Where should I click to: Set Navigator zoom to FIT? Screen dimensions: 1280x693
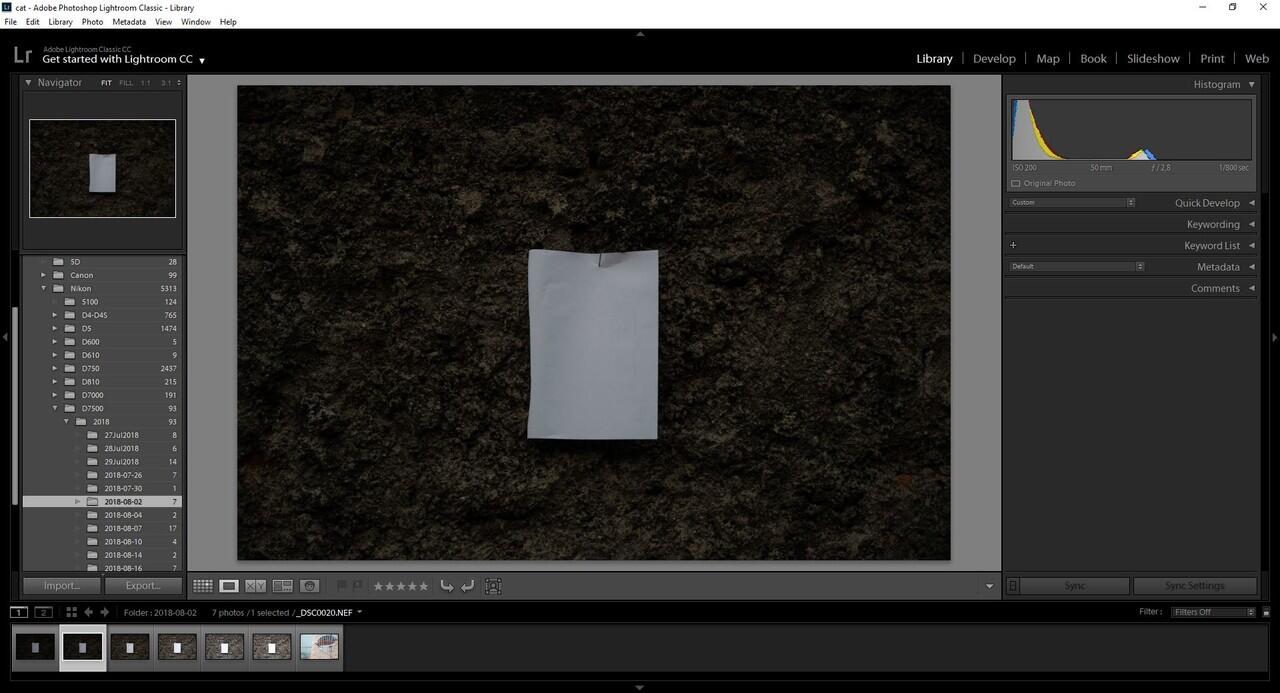click(106, 83)
